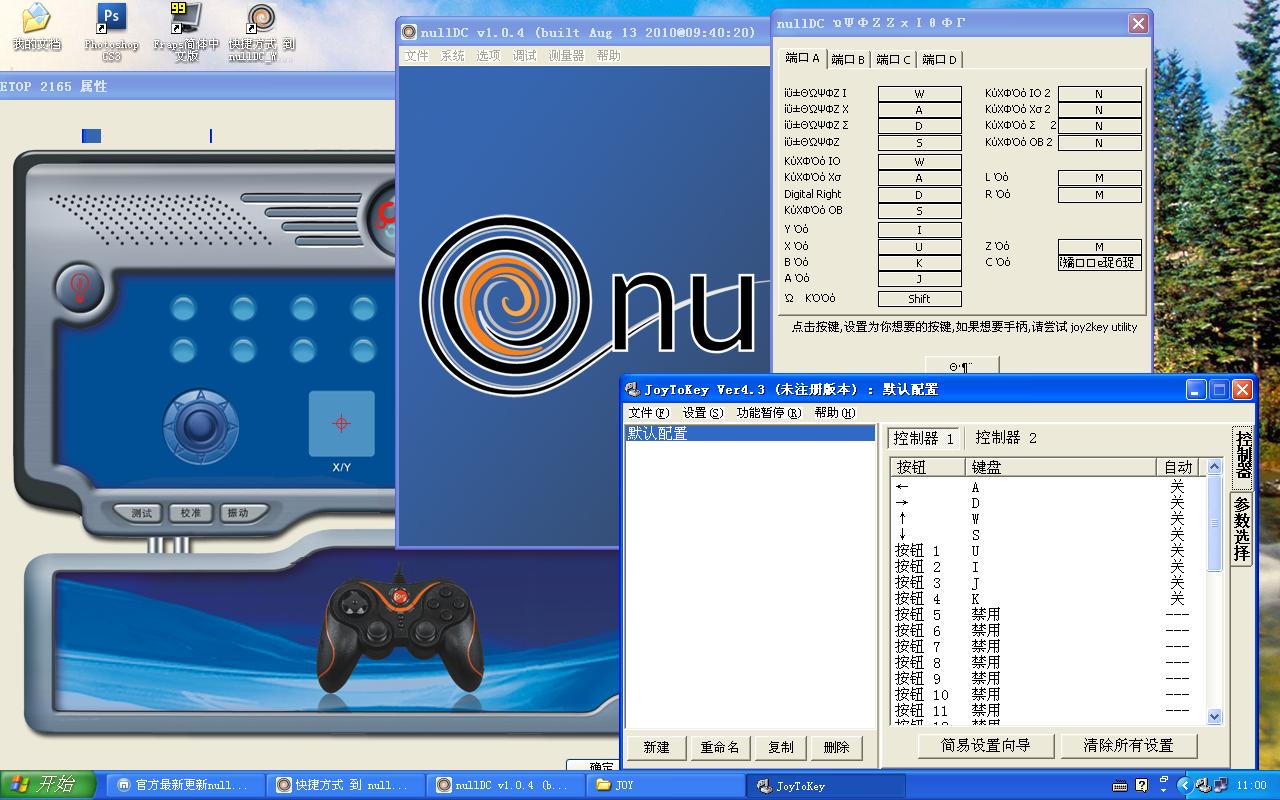Click the U key box in the X row
Screen dimensions: 1280x800
[919, 246]
